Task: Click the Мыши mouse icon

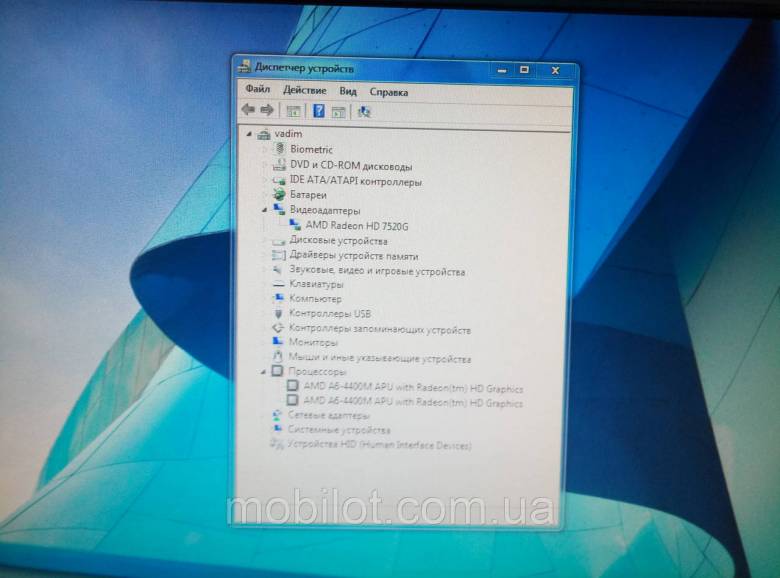Action: click(278, 356)
